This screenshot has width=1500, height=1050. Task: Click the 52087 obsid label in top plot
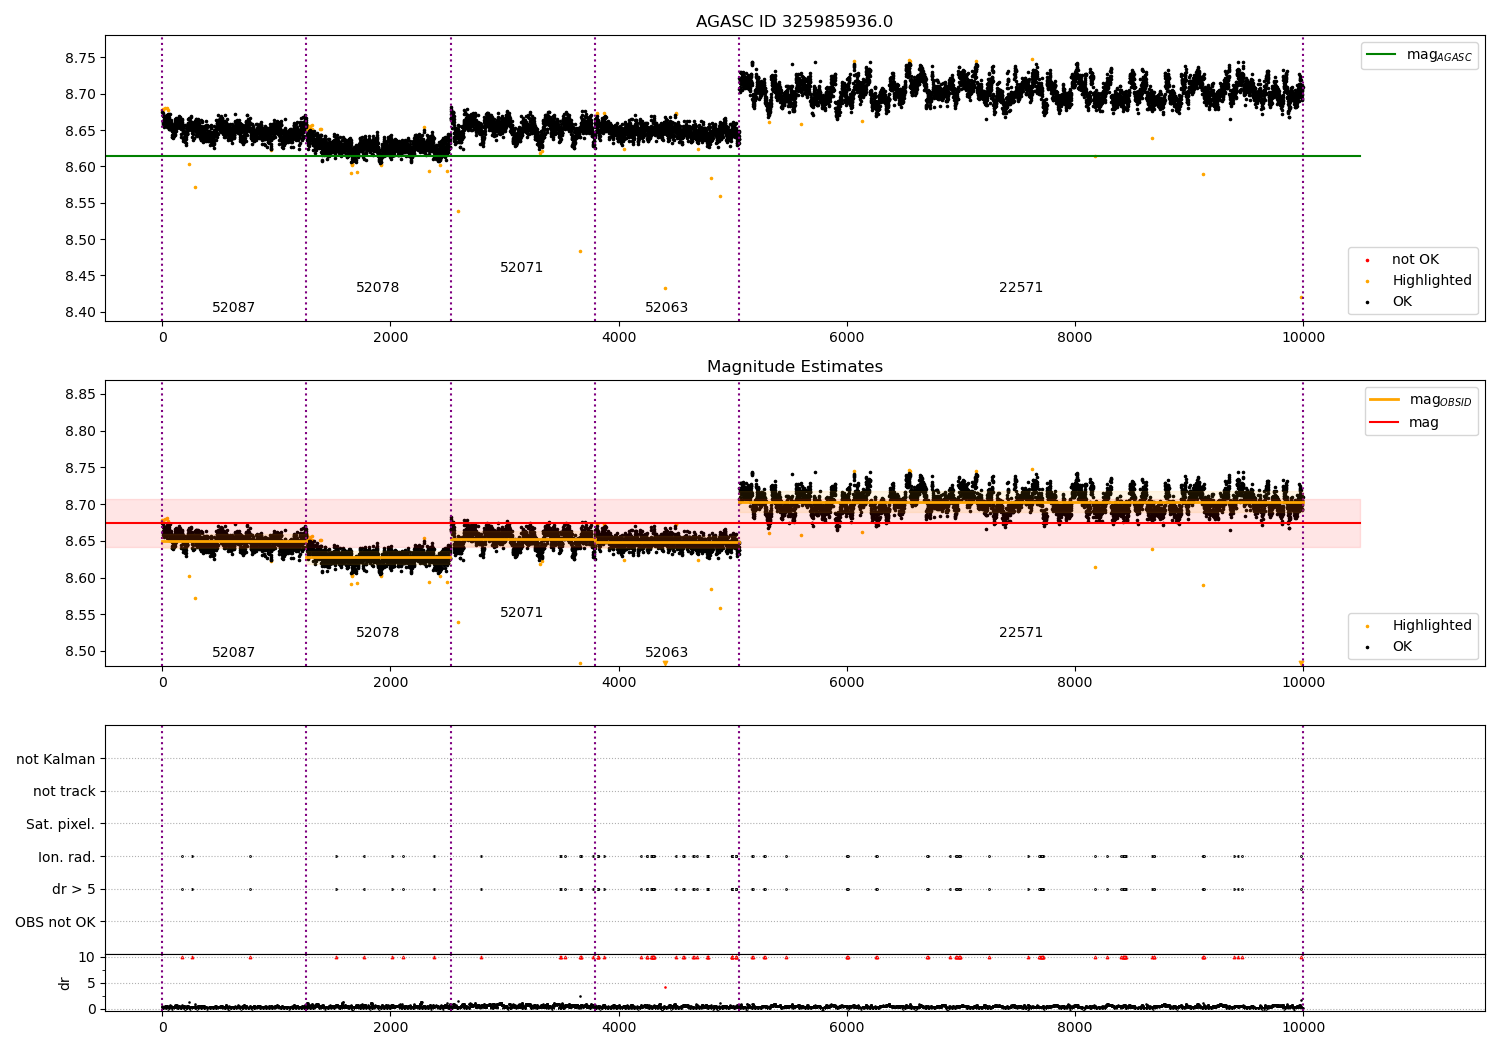coord(233,308)
